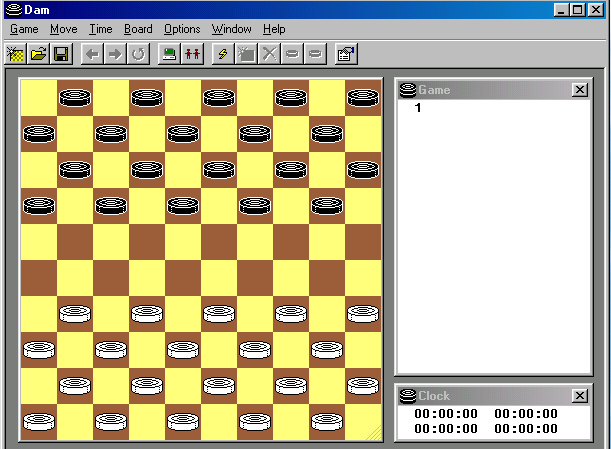Click the grayed setup board icon
Viewport: 611px width, 449px height.
[246, 54]
